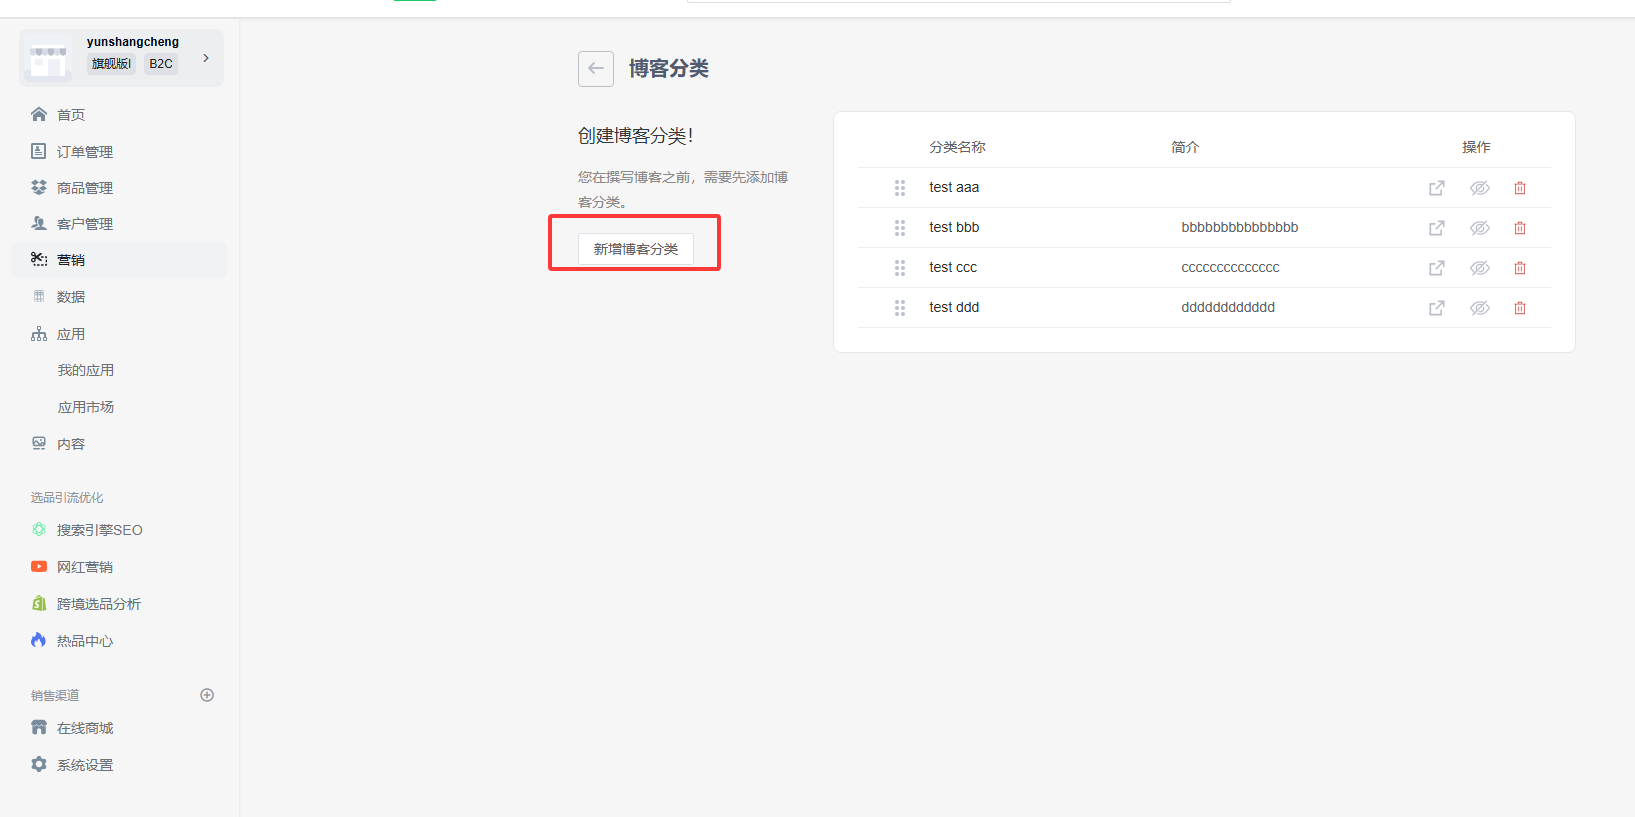Delete the test ccc category
This screenshot has width=1635, height=817.
(1519, 268)
